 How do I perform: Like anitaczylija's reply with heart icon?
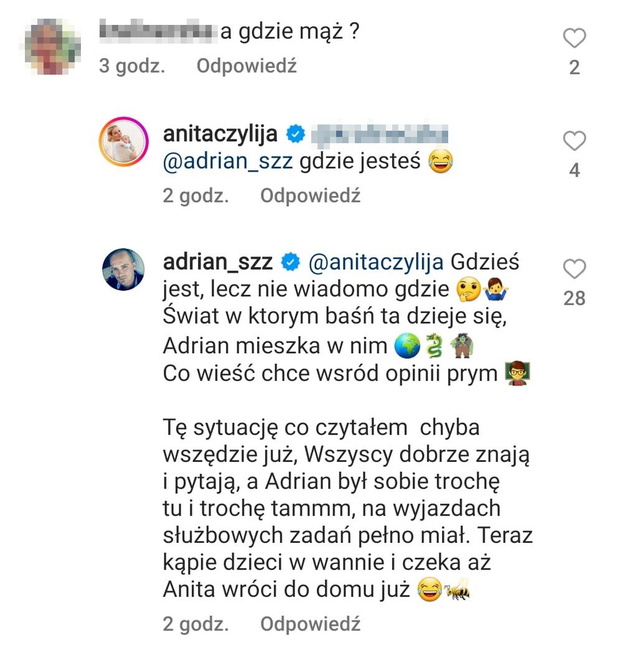(x=574, y=141)
